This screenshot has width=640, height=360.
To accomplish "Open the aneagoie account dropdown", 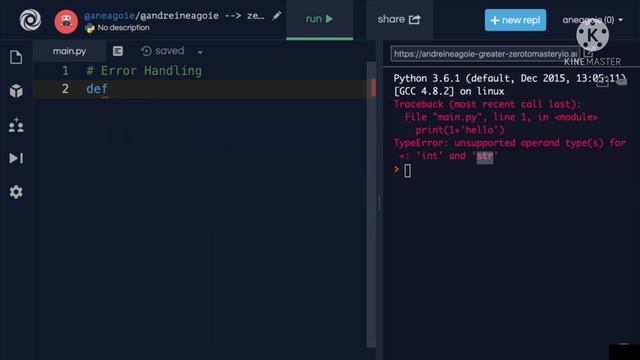I will pyautogui.click(x=592, y=20).
